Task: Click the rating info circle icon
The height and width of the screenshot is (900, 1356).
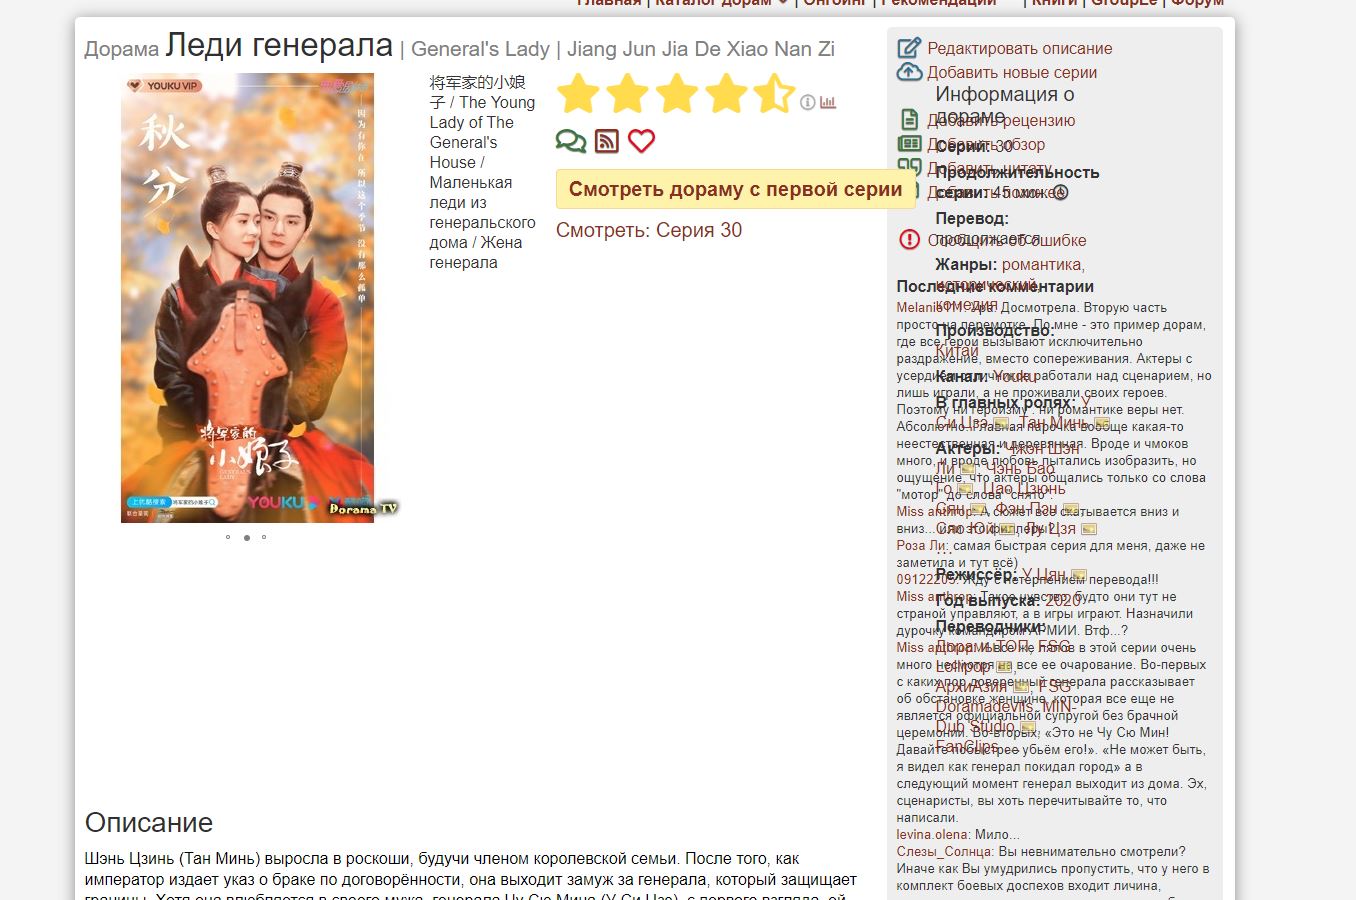Action: [x=808, y=102]
